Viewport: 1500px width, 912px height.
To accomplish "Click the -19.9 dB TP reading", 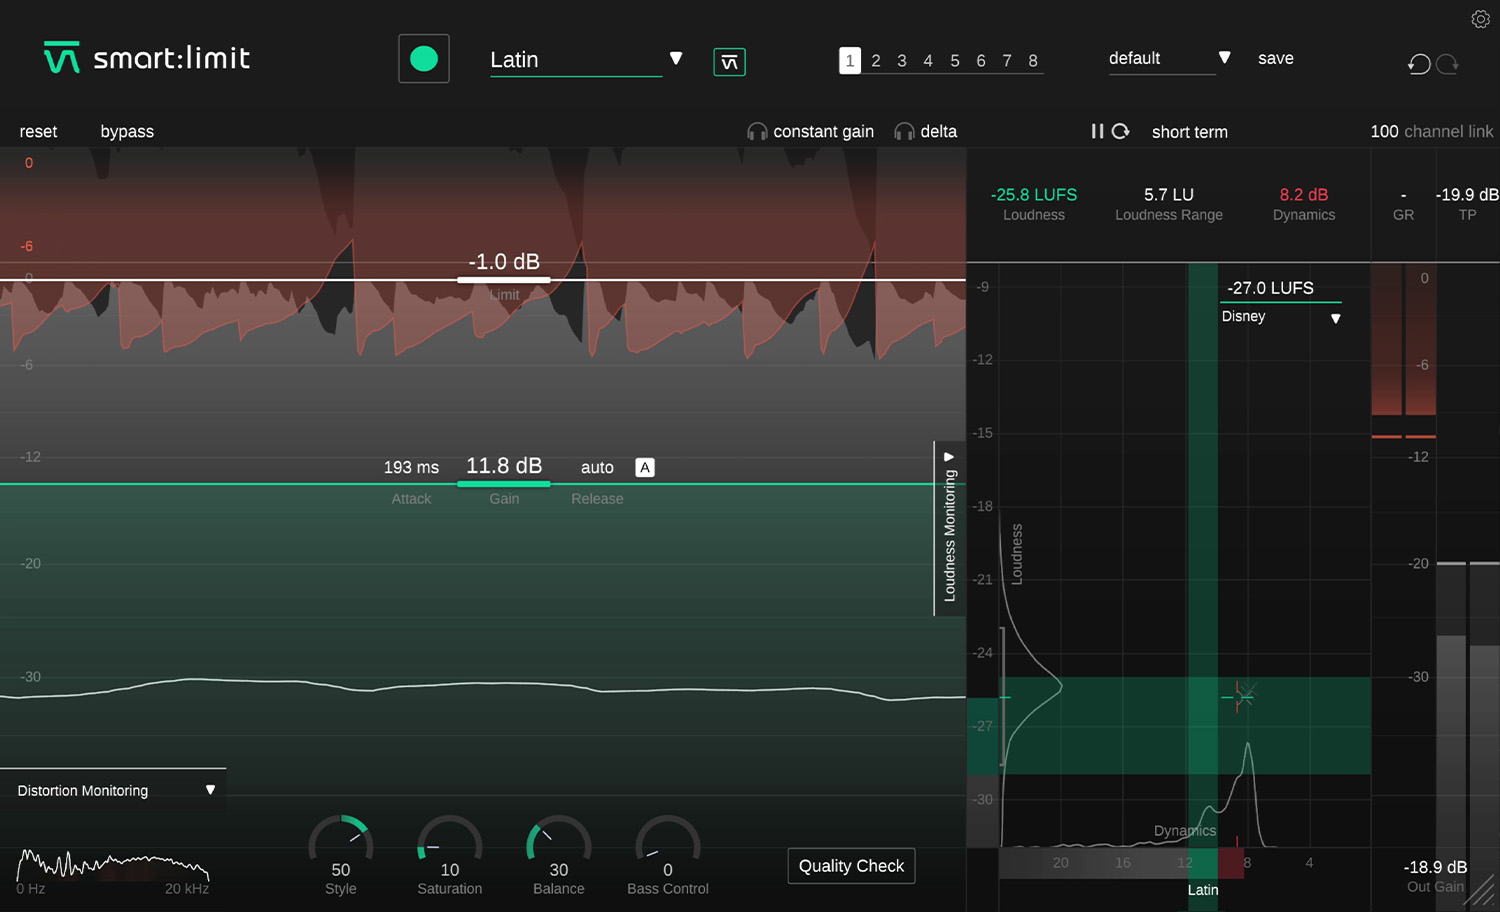I will point(1467,195).
